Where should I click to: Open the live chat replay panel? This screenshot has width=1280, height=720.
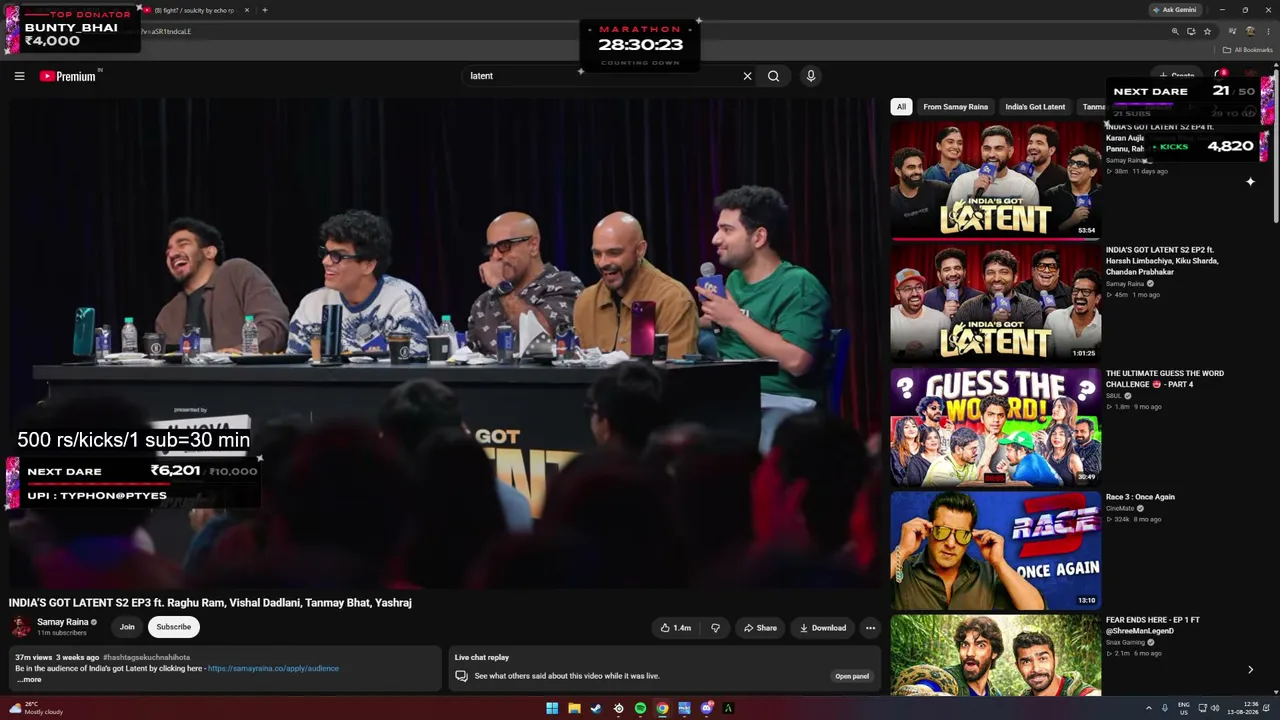[x=852, y=676]
